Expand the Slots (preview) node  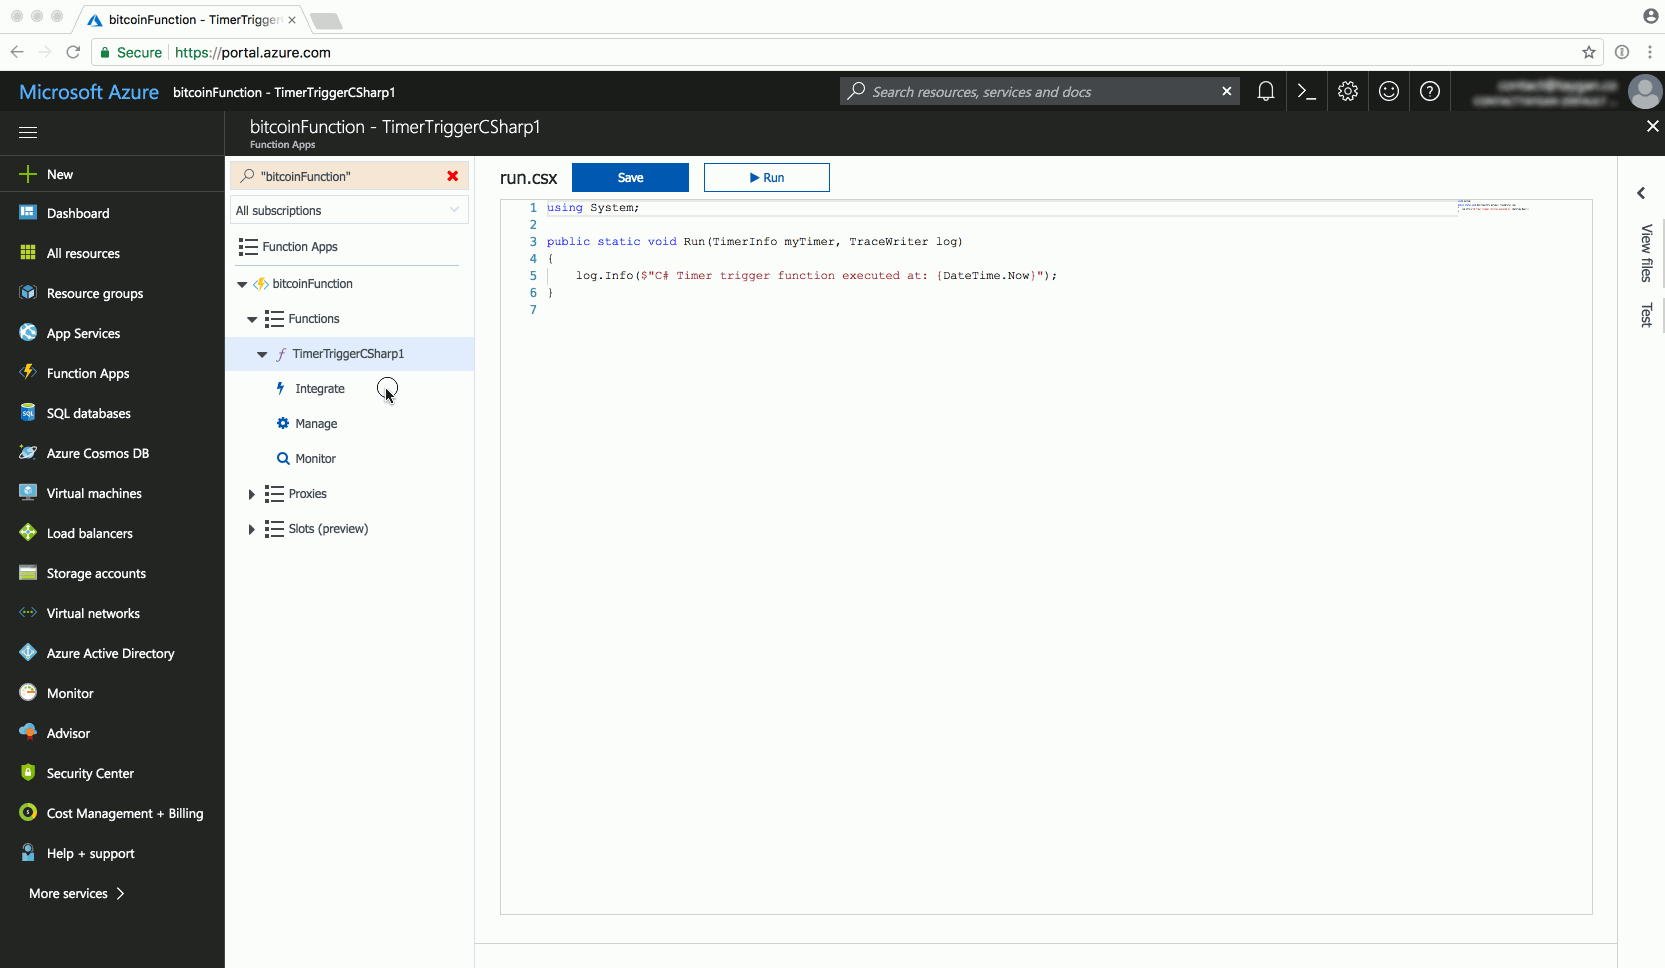click(251, 529)
